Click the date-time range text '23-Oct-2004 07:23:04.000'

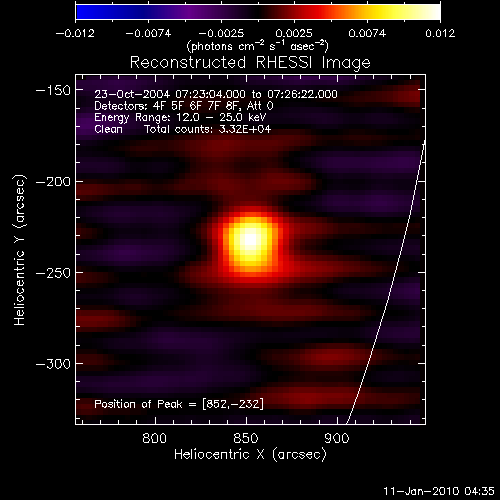(170, 94)
